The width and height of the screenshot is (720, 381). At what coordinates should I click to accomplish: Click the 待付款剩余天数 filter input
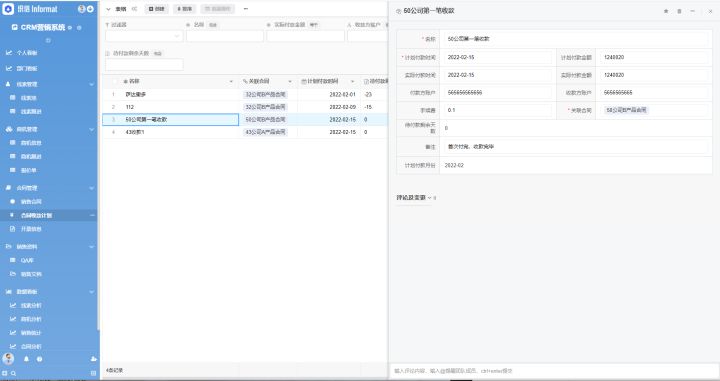pos(144,65)
